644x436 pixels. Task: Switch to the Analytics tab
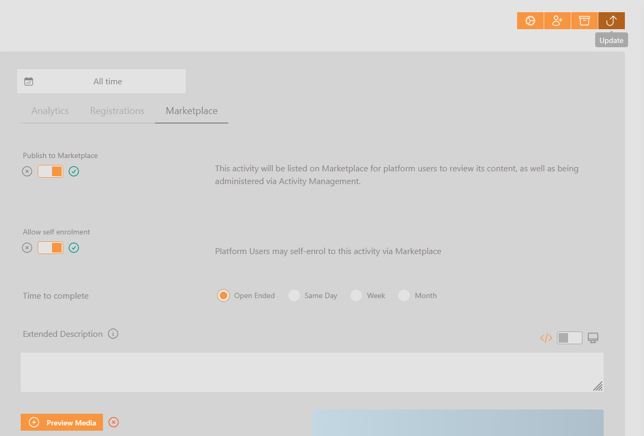click(x=50, y=111)
